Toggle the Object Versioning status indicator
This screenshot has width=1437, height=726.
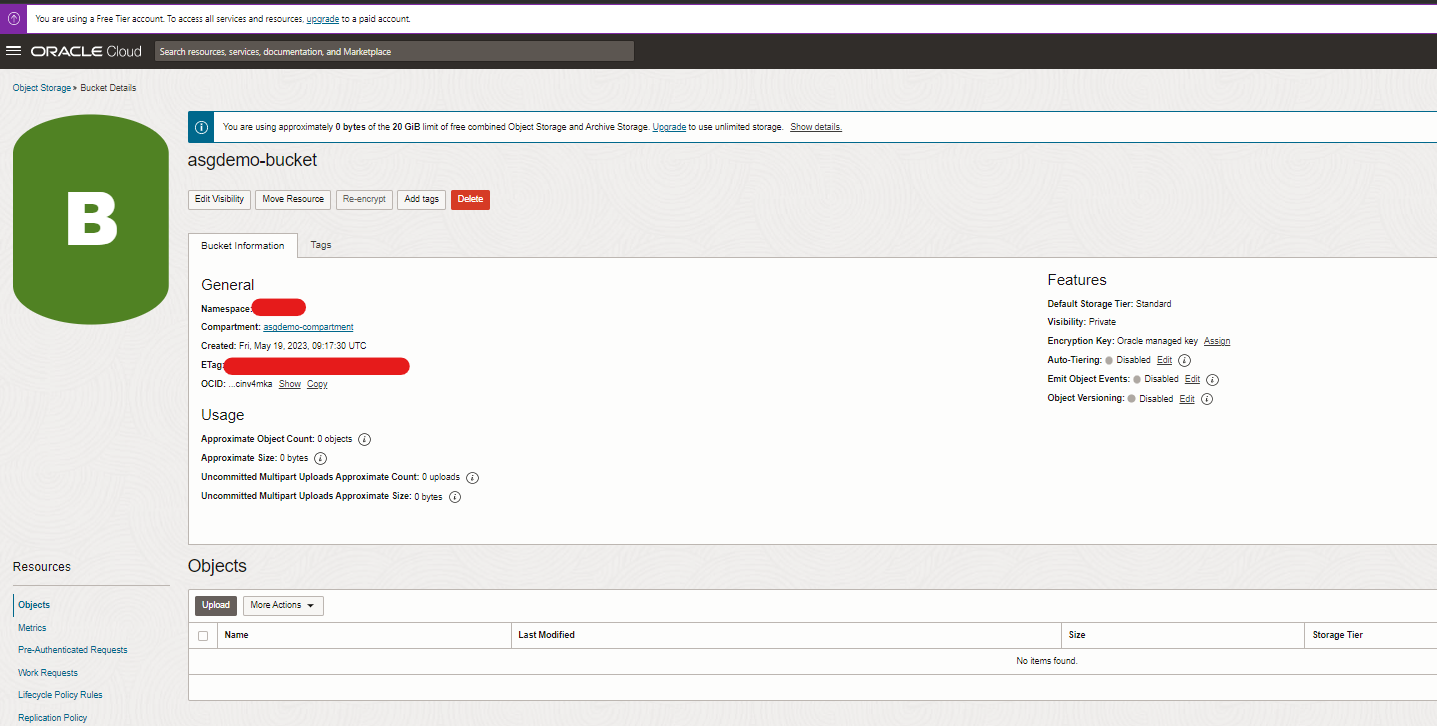click(x=1131, y=398)
